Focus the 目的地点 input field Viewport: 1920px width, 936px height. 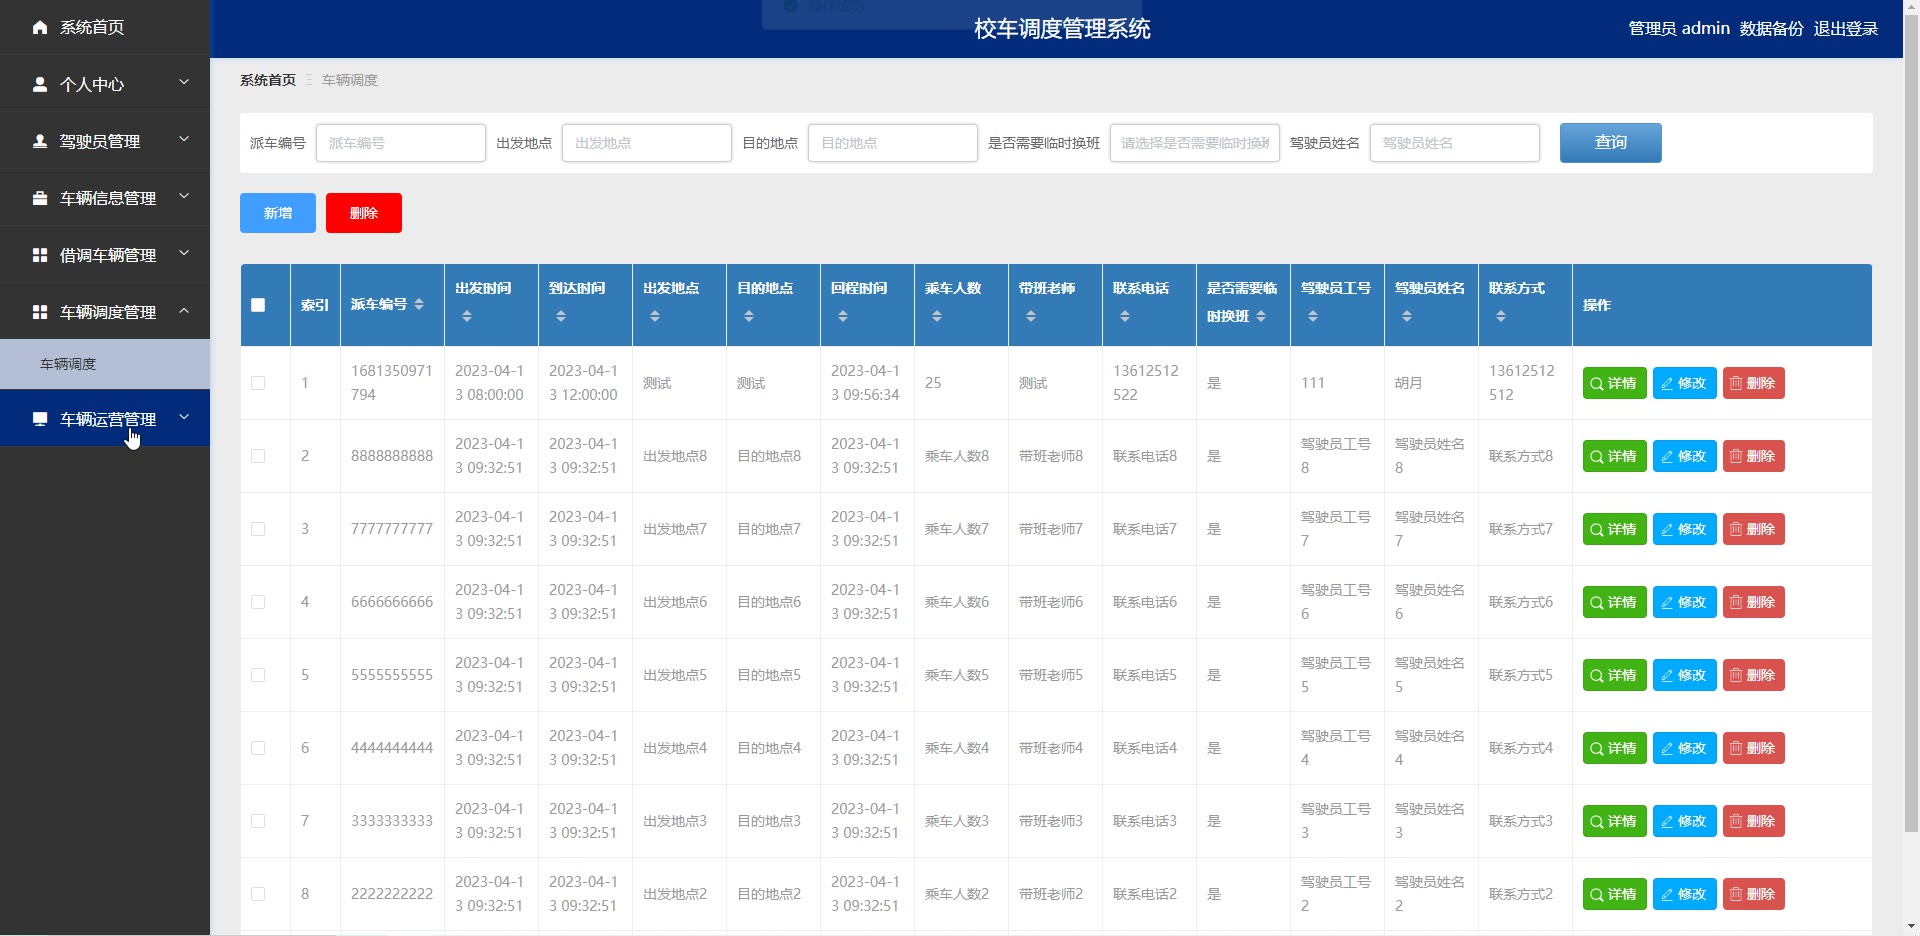(892, 143)
